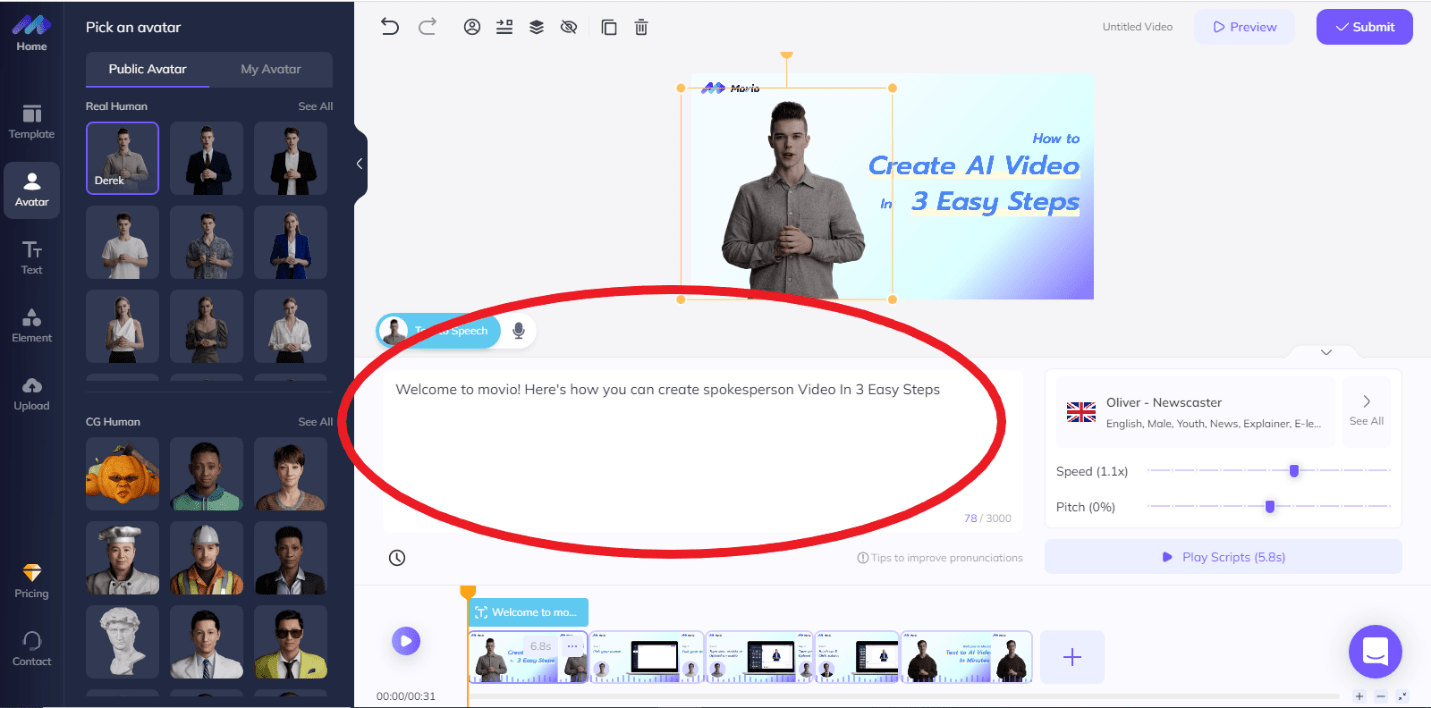Click the redo arrow icon
1431x708 pixels.
427,27
